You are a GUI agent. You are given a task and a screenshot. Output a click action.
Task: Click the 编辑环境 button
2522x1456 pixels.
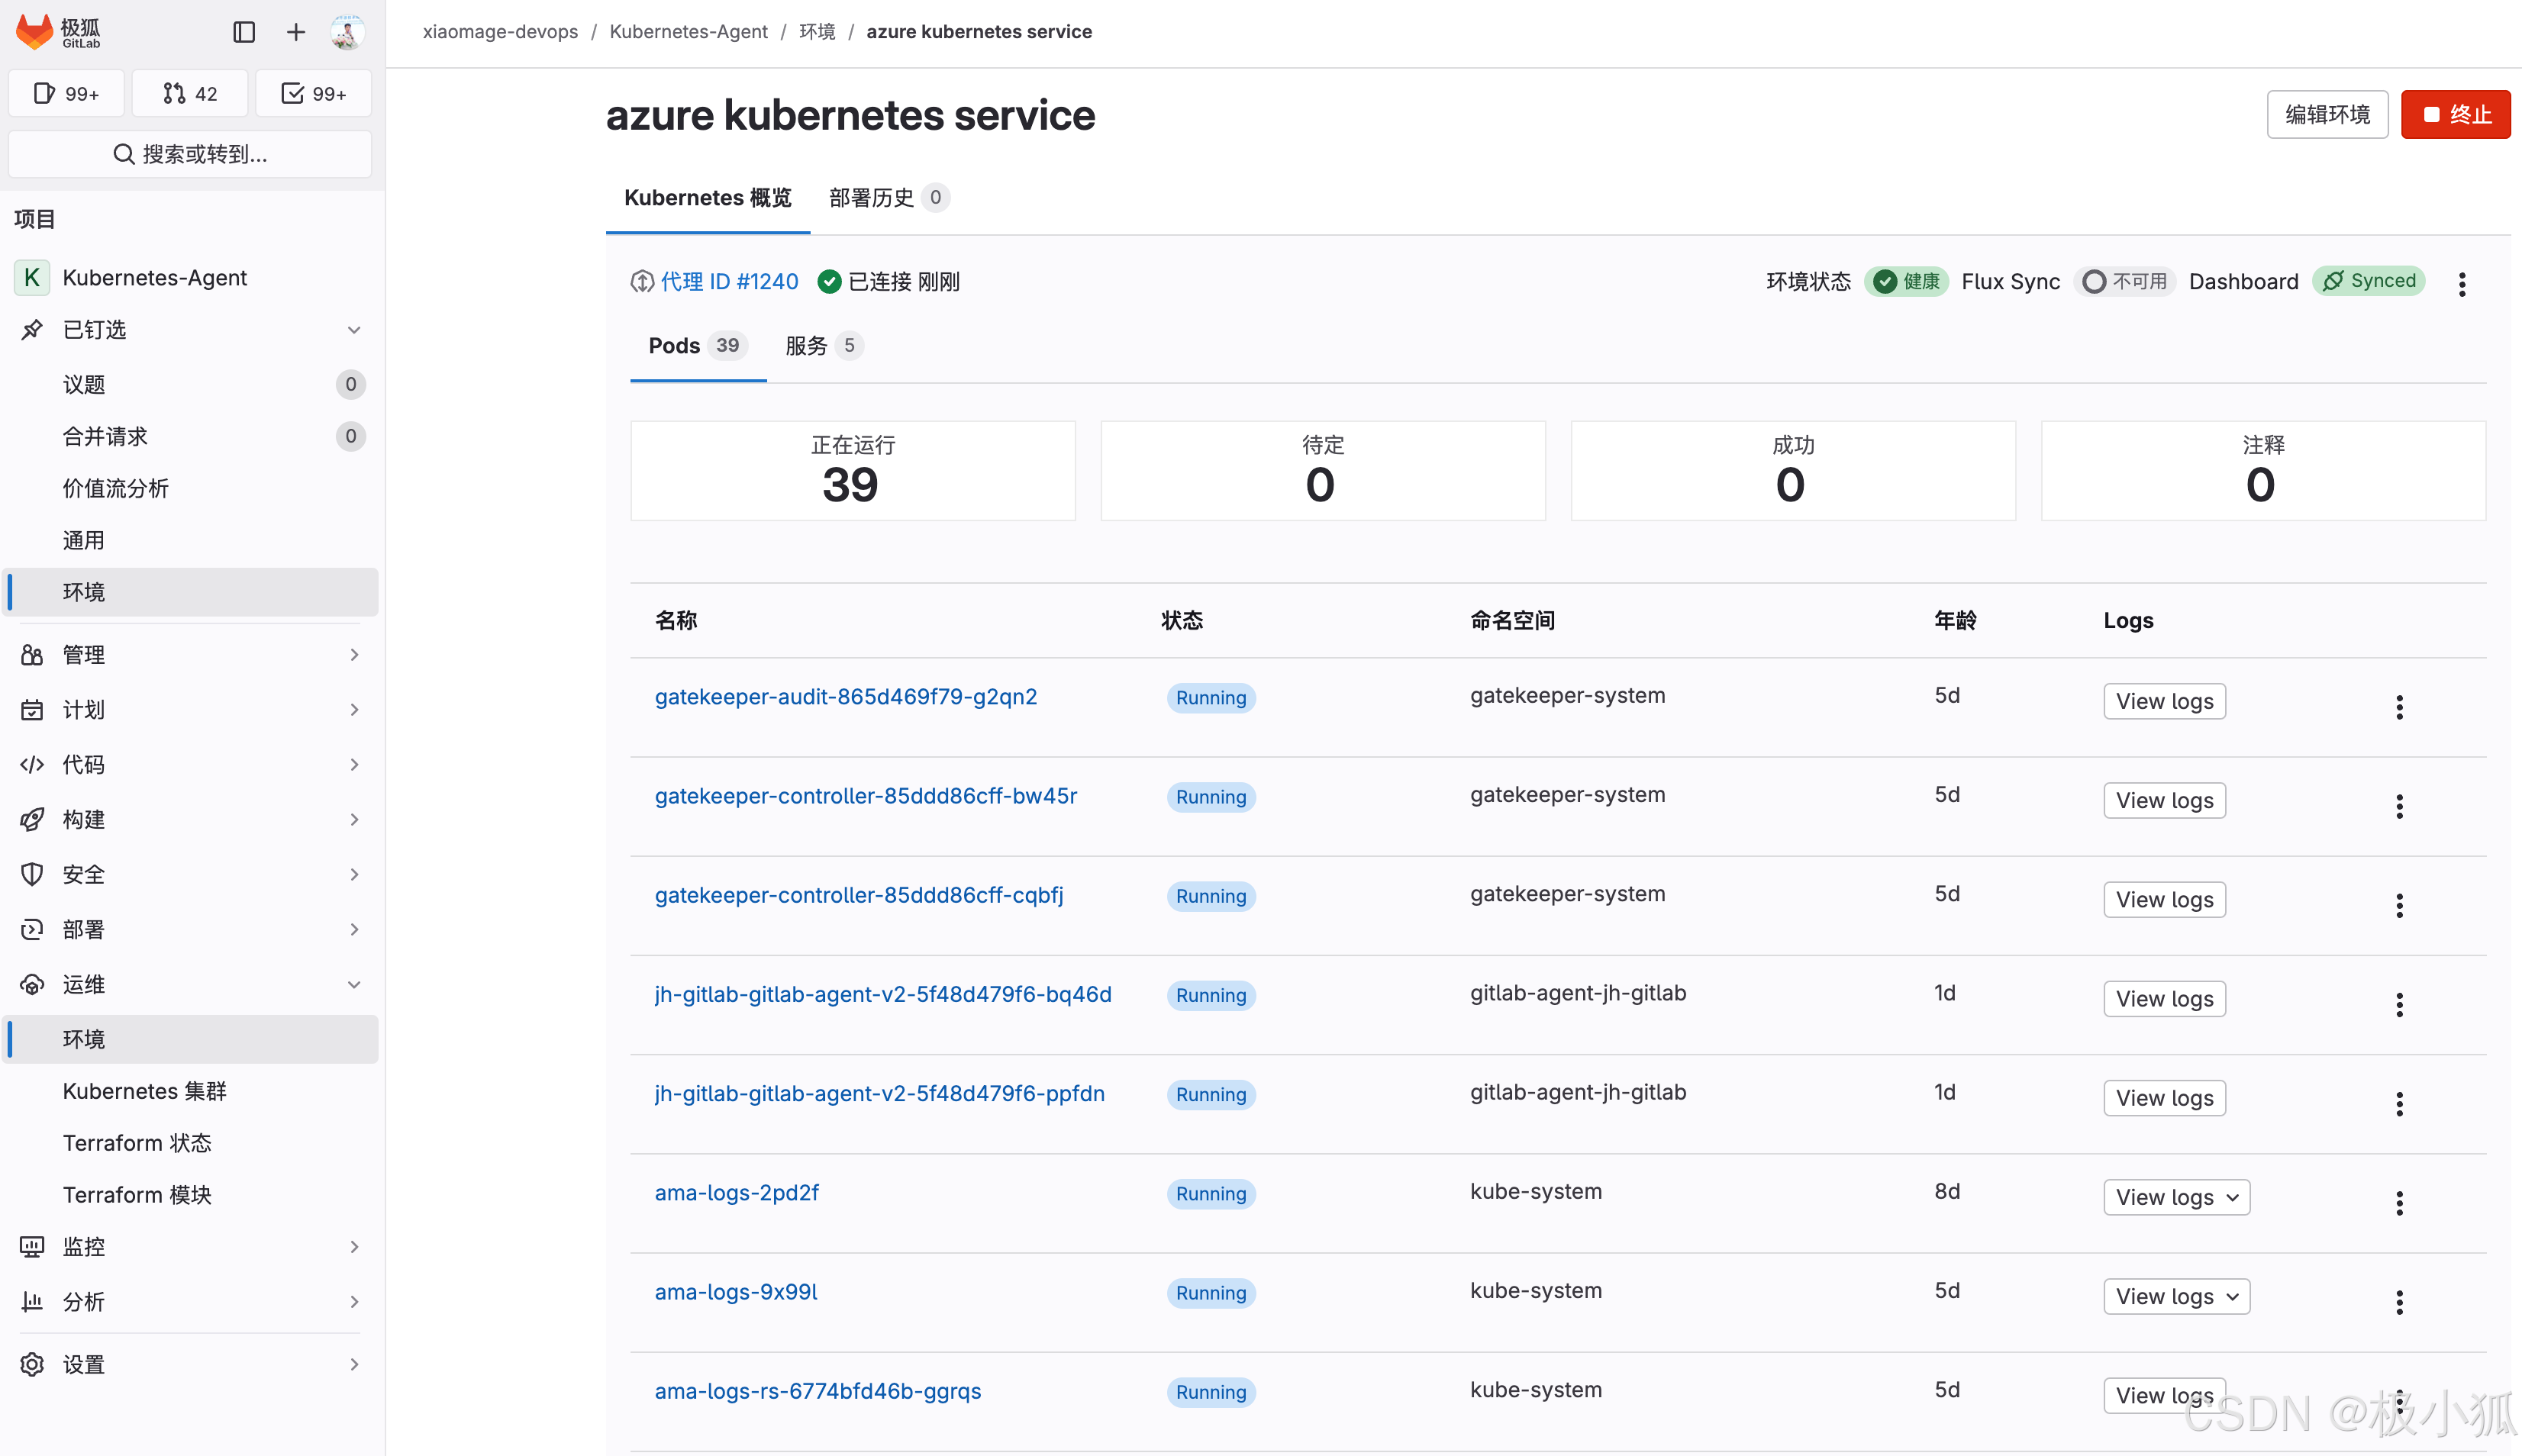2327,114
